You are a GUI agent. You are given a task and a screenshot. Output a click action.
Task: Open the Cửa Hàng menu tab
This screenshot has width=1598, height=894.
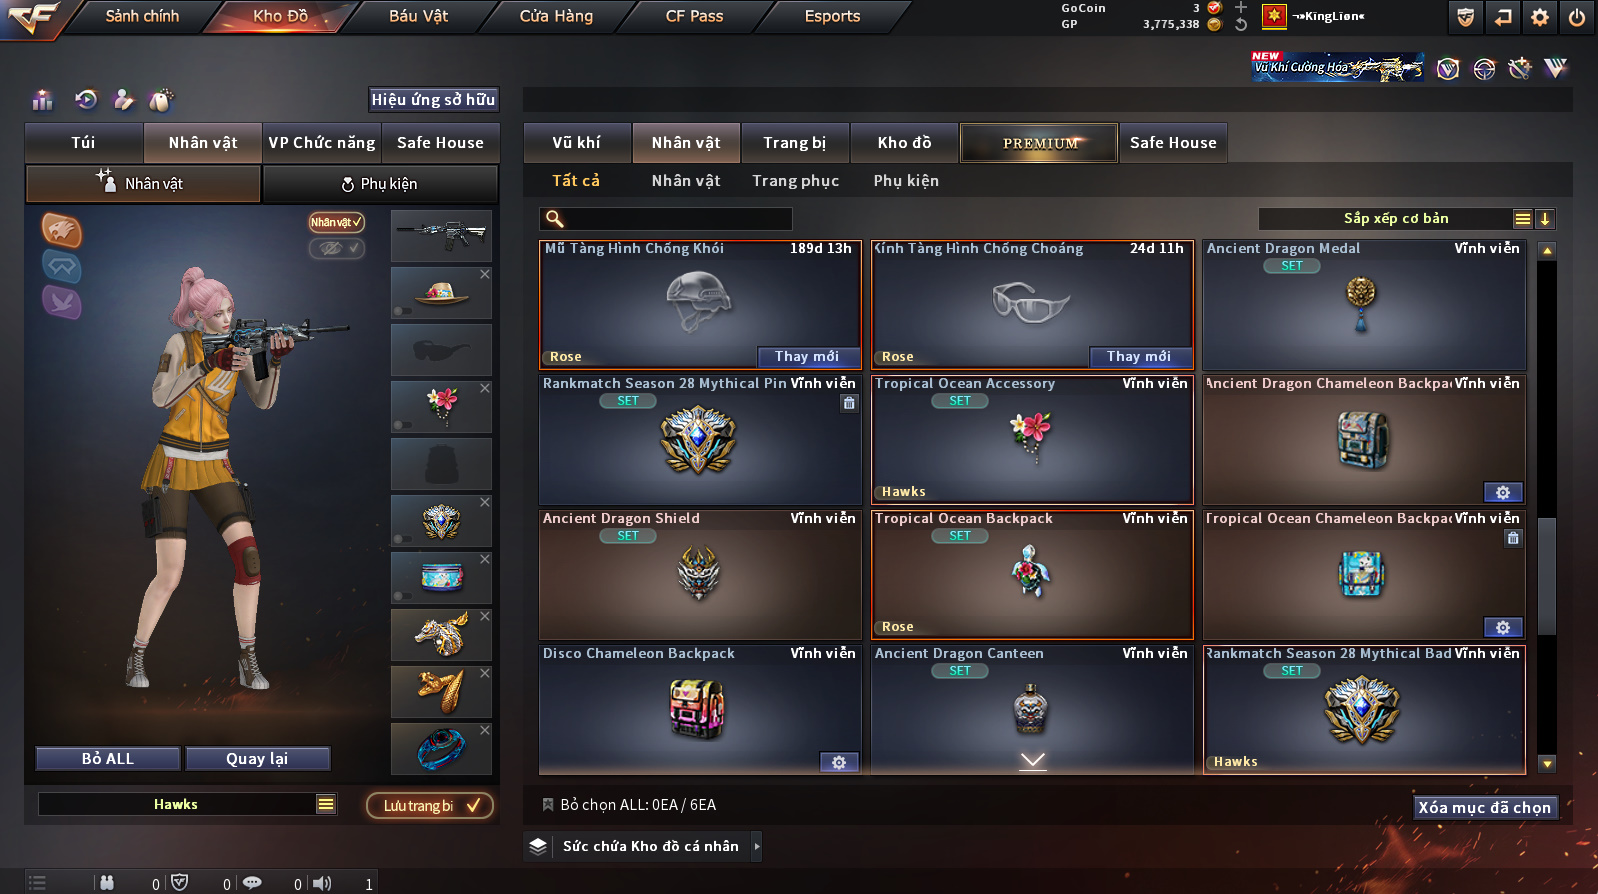556,16
